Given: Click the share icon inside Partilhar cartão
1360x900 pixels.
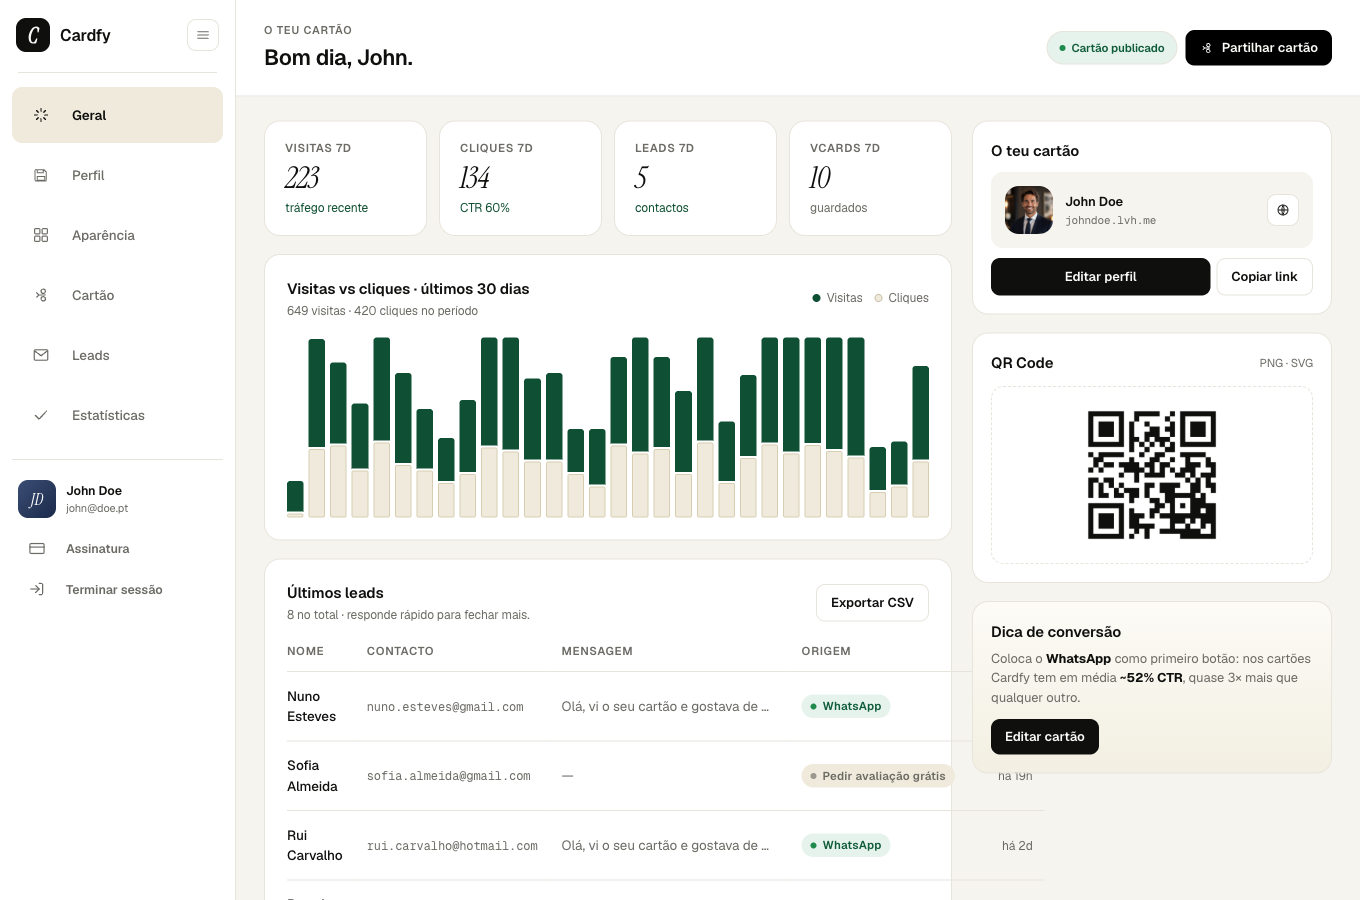Looking at the screenshot, I should coord(1207,48).
